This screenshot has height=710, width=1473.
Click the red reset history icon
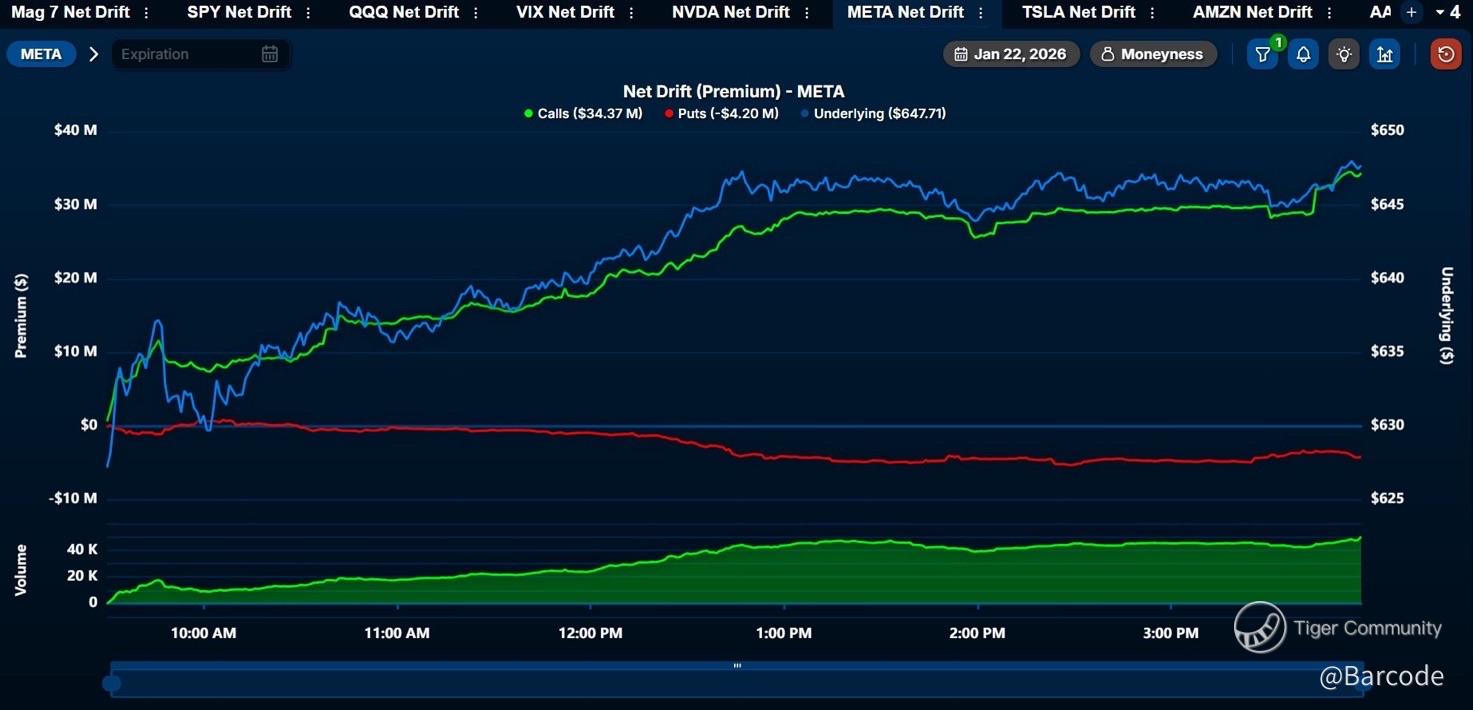[x=1445, y=54]
